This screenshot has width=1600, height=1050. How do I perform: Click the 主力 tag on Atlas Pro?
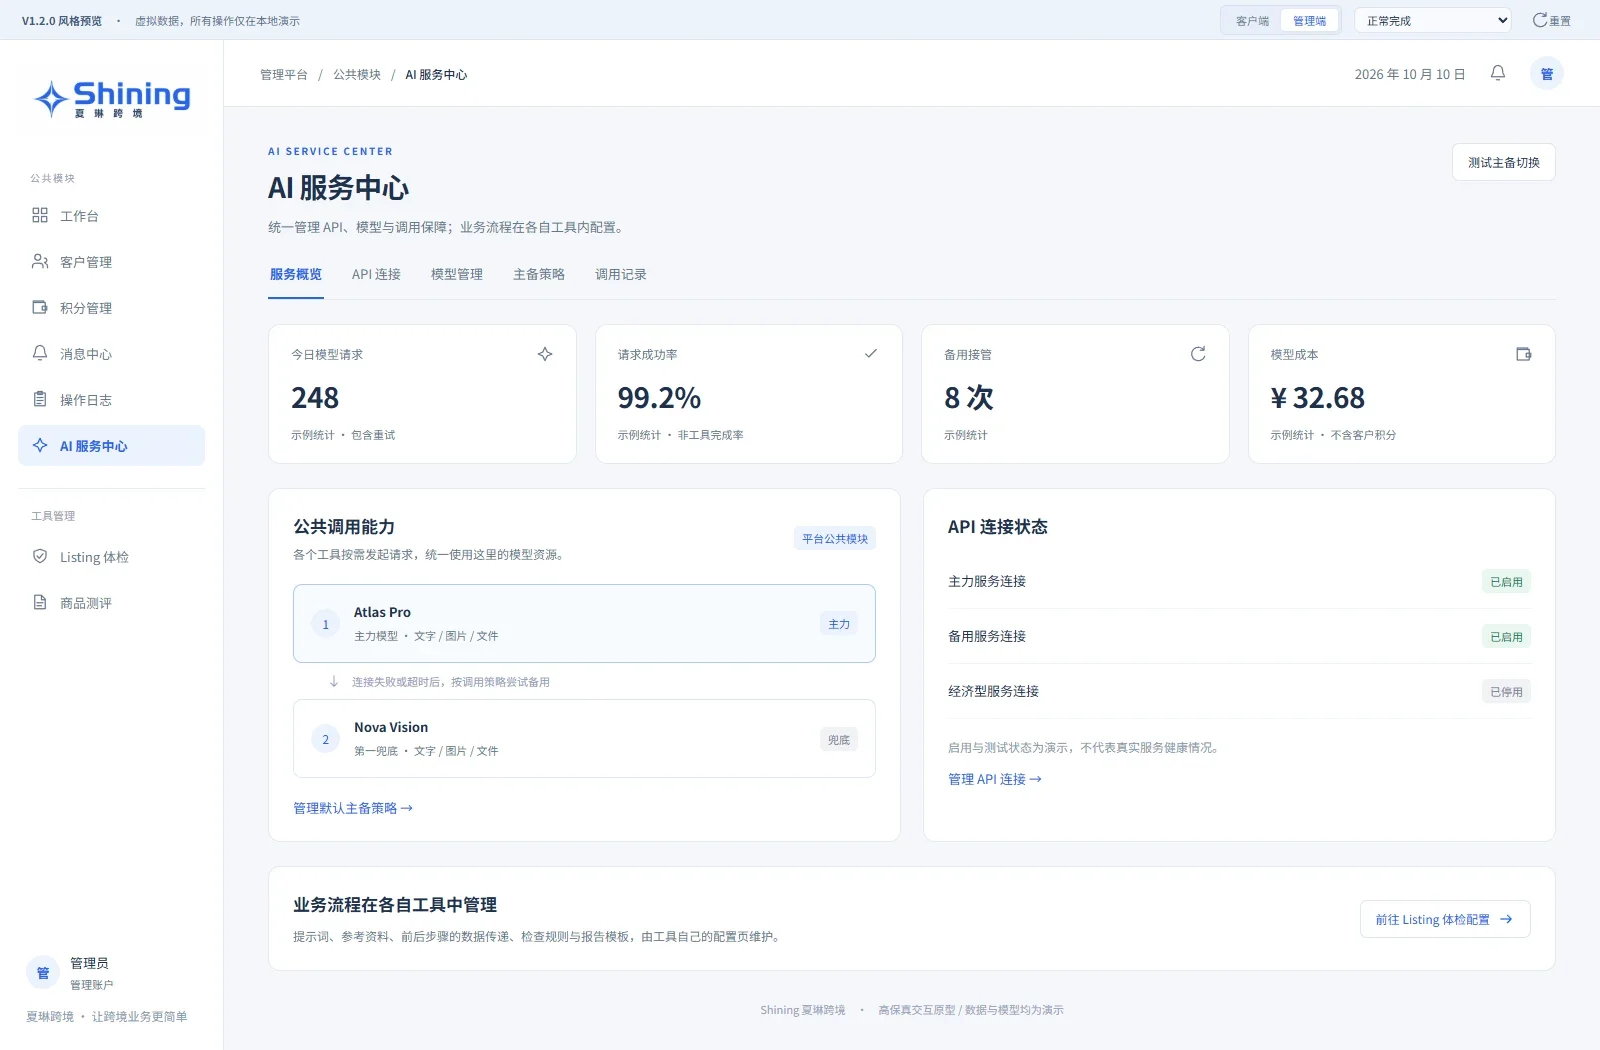click(839, 624)
